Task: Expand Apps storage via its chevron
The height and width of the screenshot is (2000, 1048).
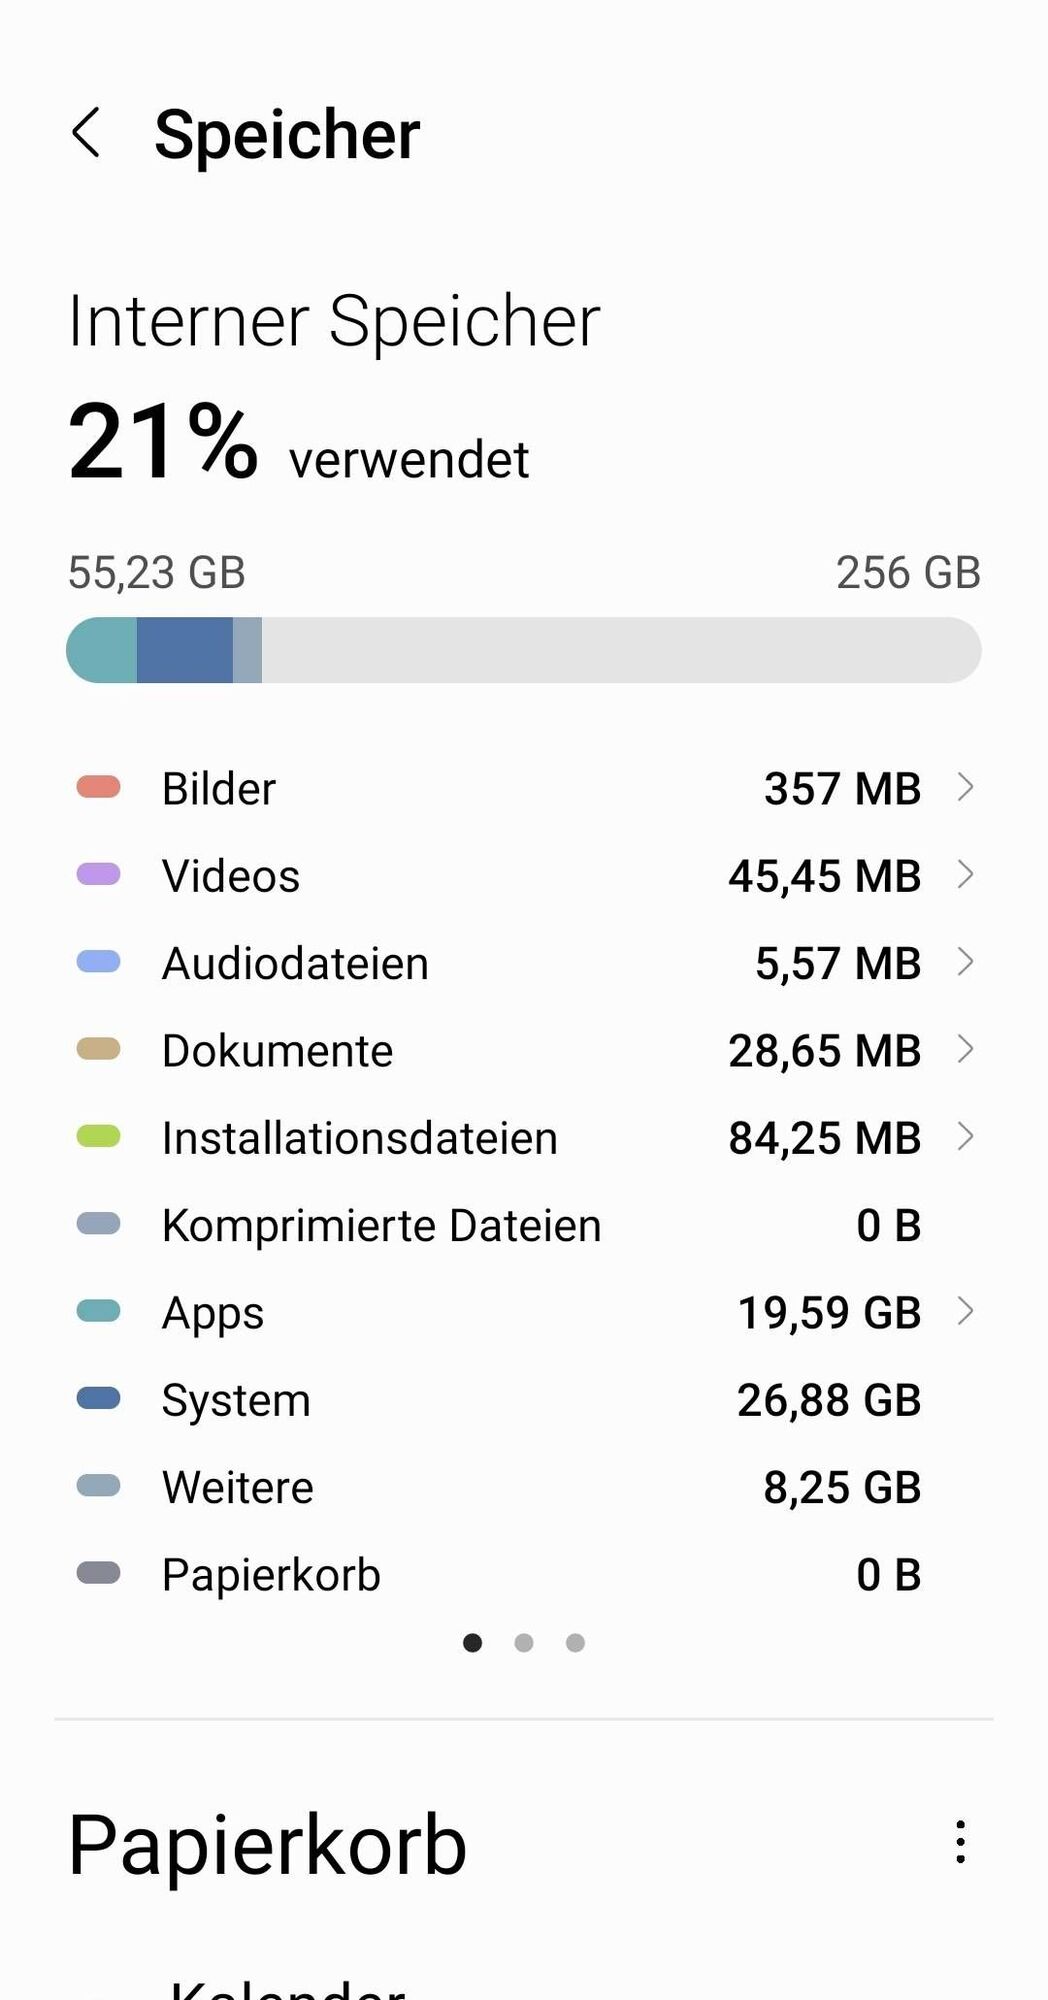Action: pyautogui.click(x=965, y=1311)
